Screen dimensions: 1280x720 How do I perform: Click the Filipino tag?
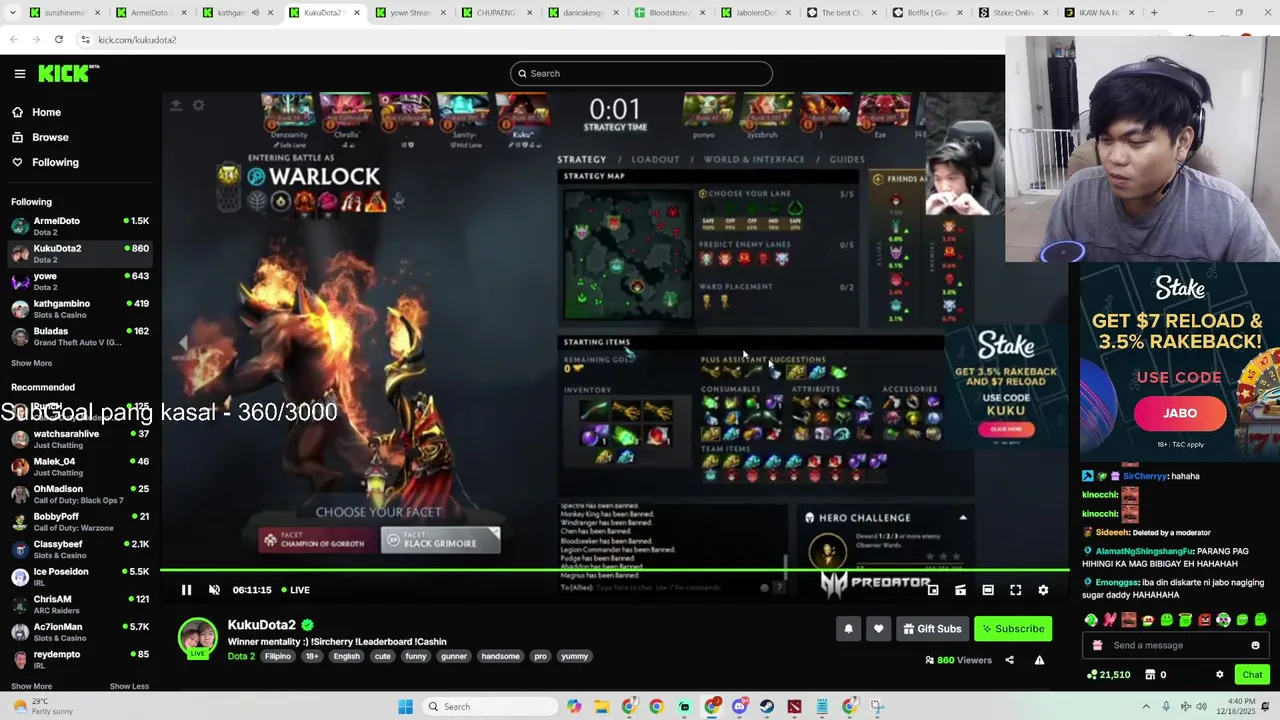(x=278, y=656)
